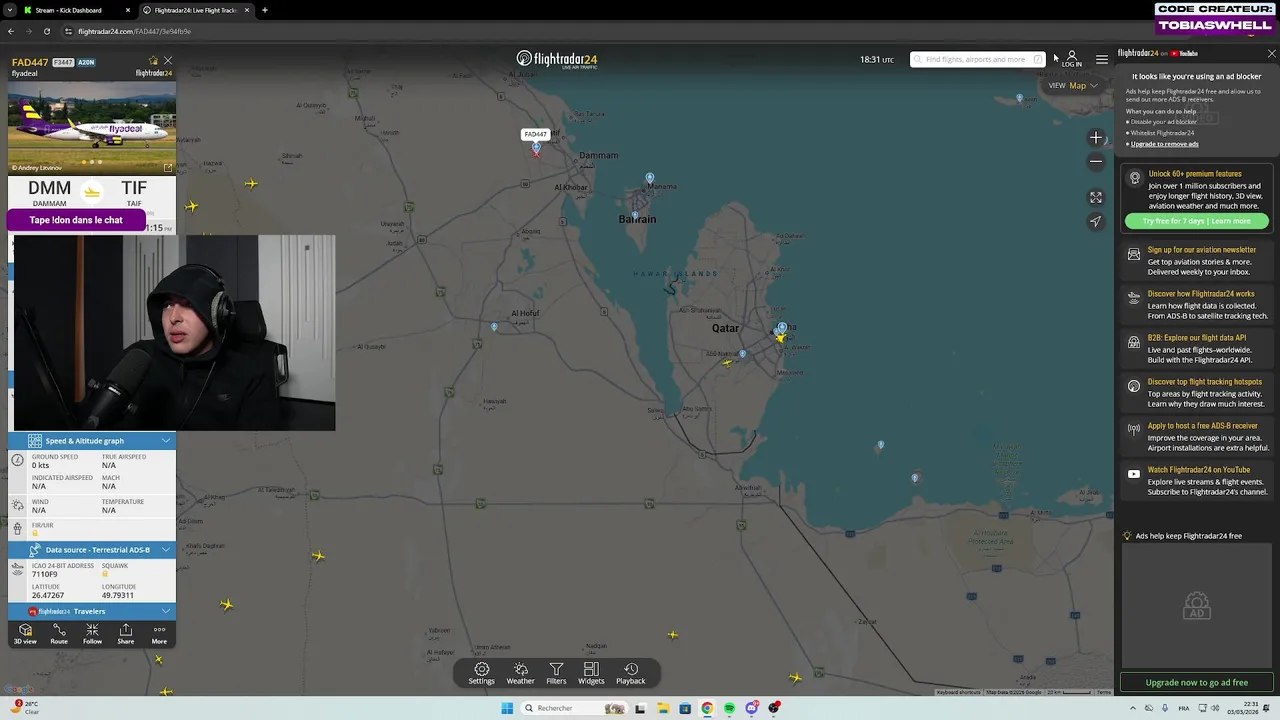Click the A20N aircraft type badge
The width and height of the screenshot is (1280, 720).
[x=86, y=62]
